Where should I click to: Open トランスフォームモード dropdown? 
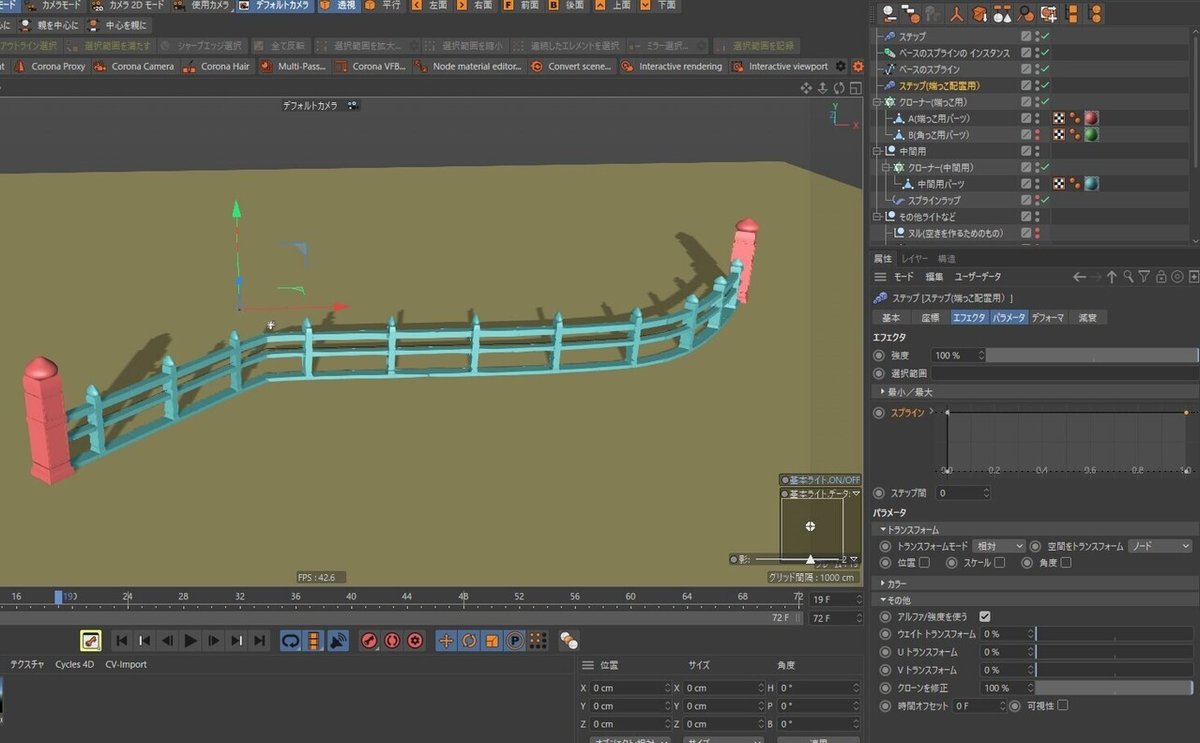click(999, 546)
